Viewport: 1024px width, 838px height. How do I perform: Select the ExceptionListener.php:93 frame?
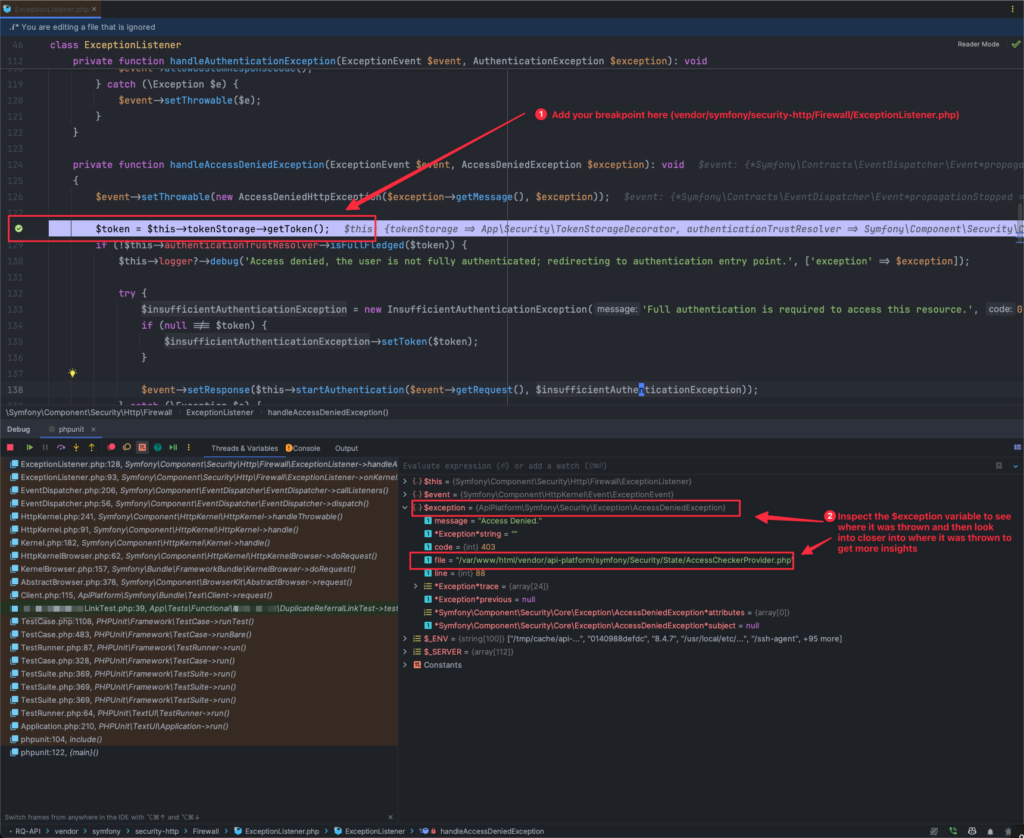(x=203, y=477)
